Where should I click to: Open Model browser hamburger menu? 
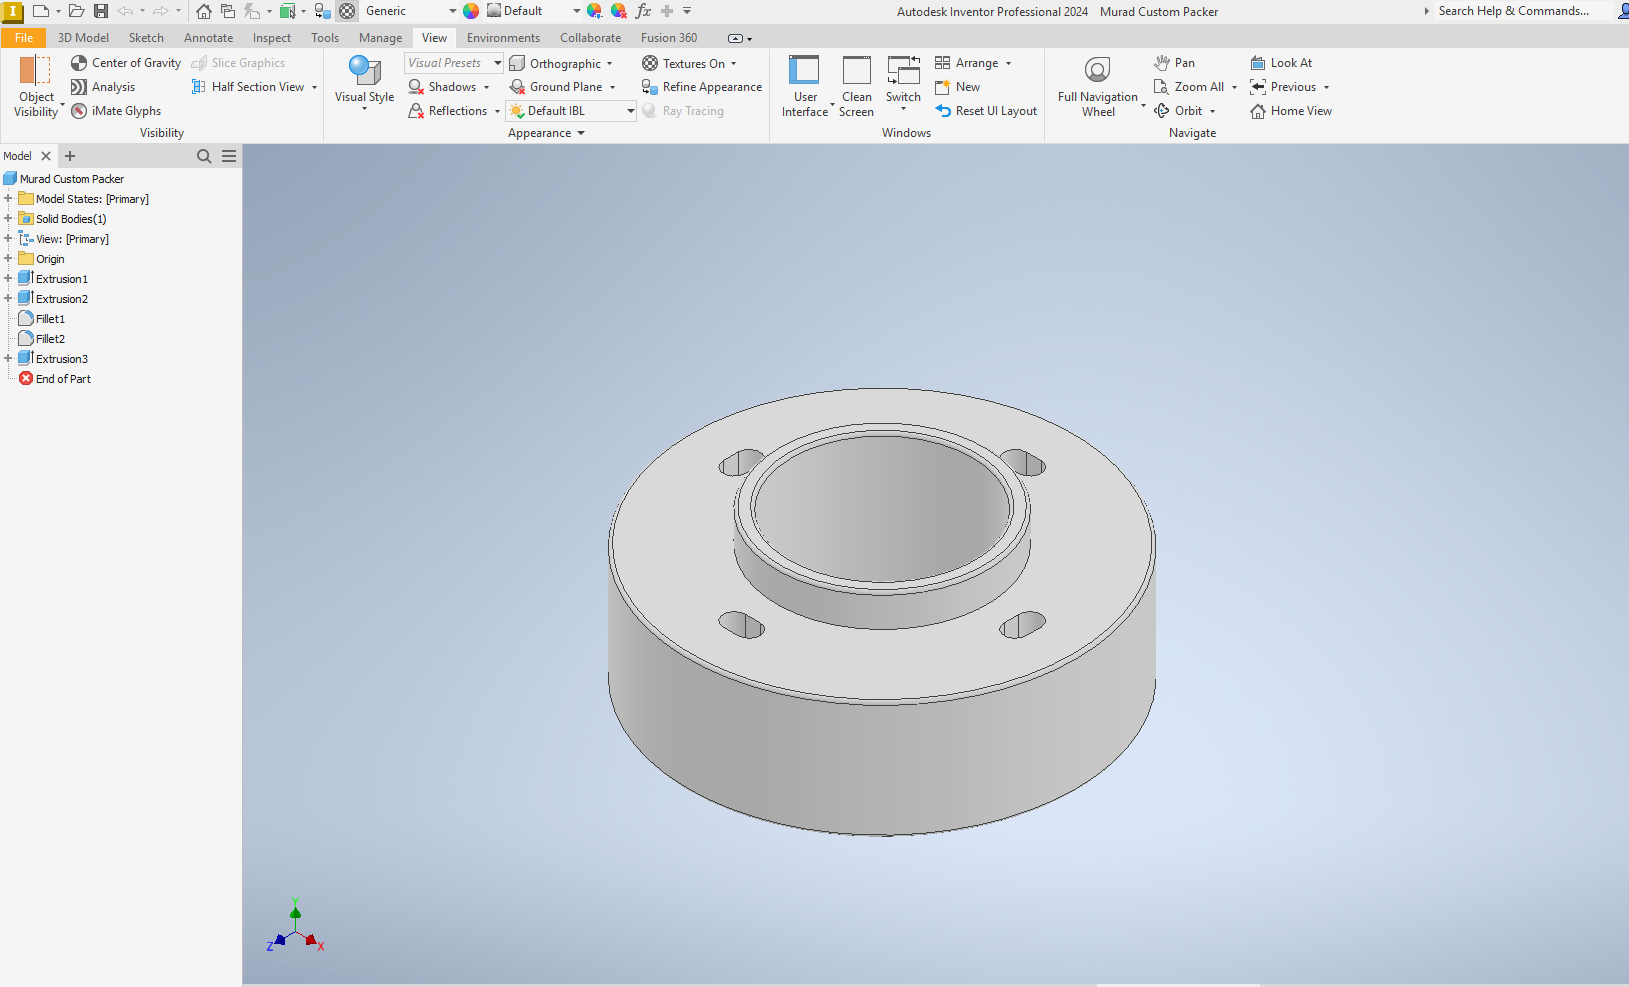(x=229, y=156)
